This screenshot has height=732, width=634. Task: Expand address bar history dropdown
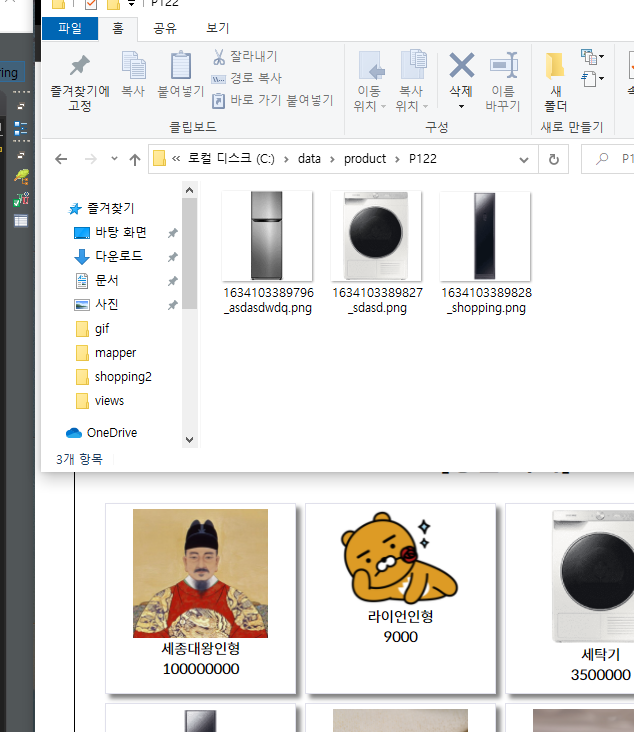pyautogui.click(x=524, y=160)
